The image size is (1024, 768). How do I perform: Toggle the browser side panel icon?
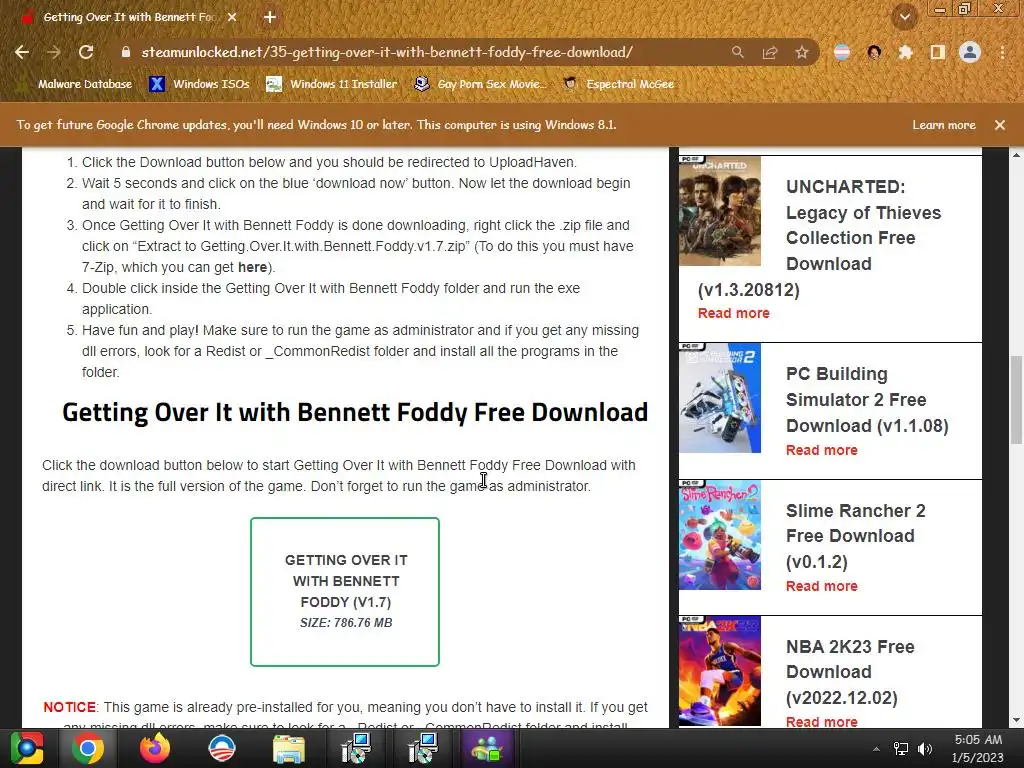point(938,52)
